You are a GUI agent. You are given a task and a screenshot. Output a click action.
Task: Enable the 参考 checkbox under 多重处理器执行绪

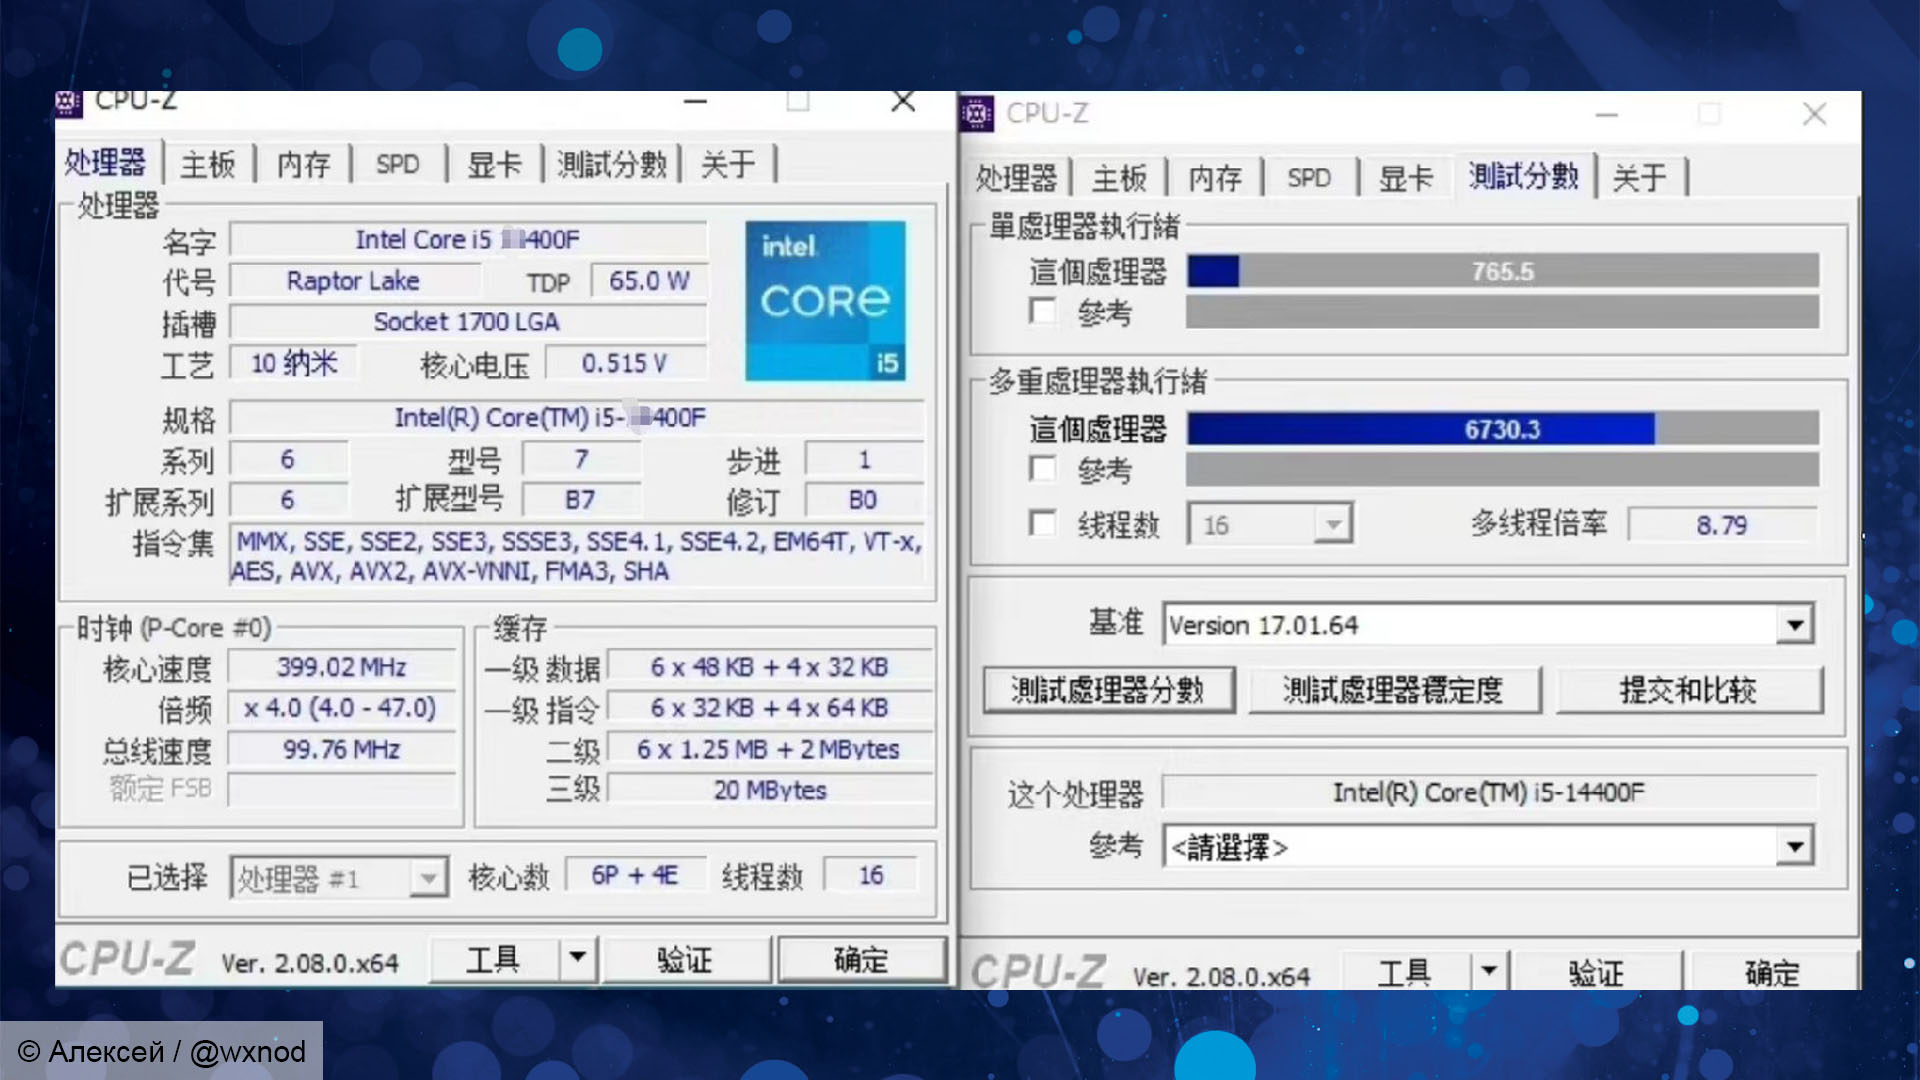(1043, 468)
